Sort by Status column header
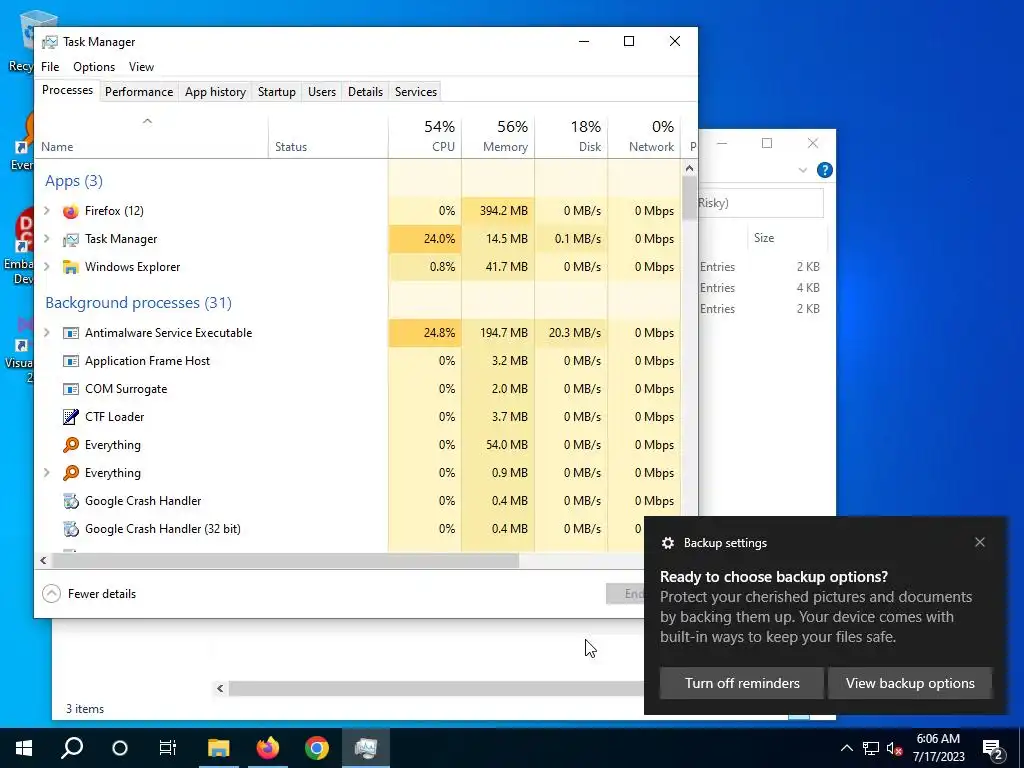 [328, 137]
